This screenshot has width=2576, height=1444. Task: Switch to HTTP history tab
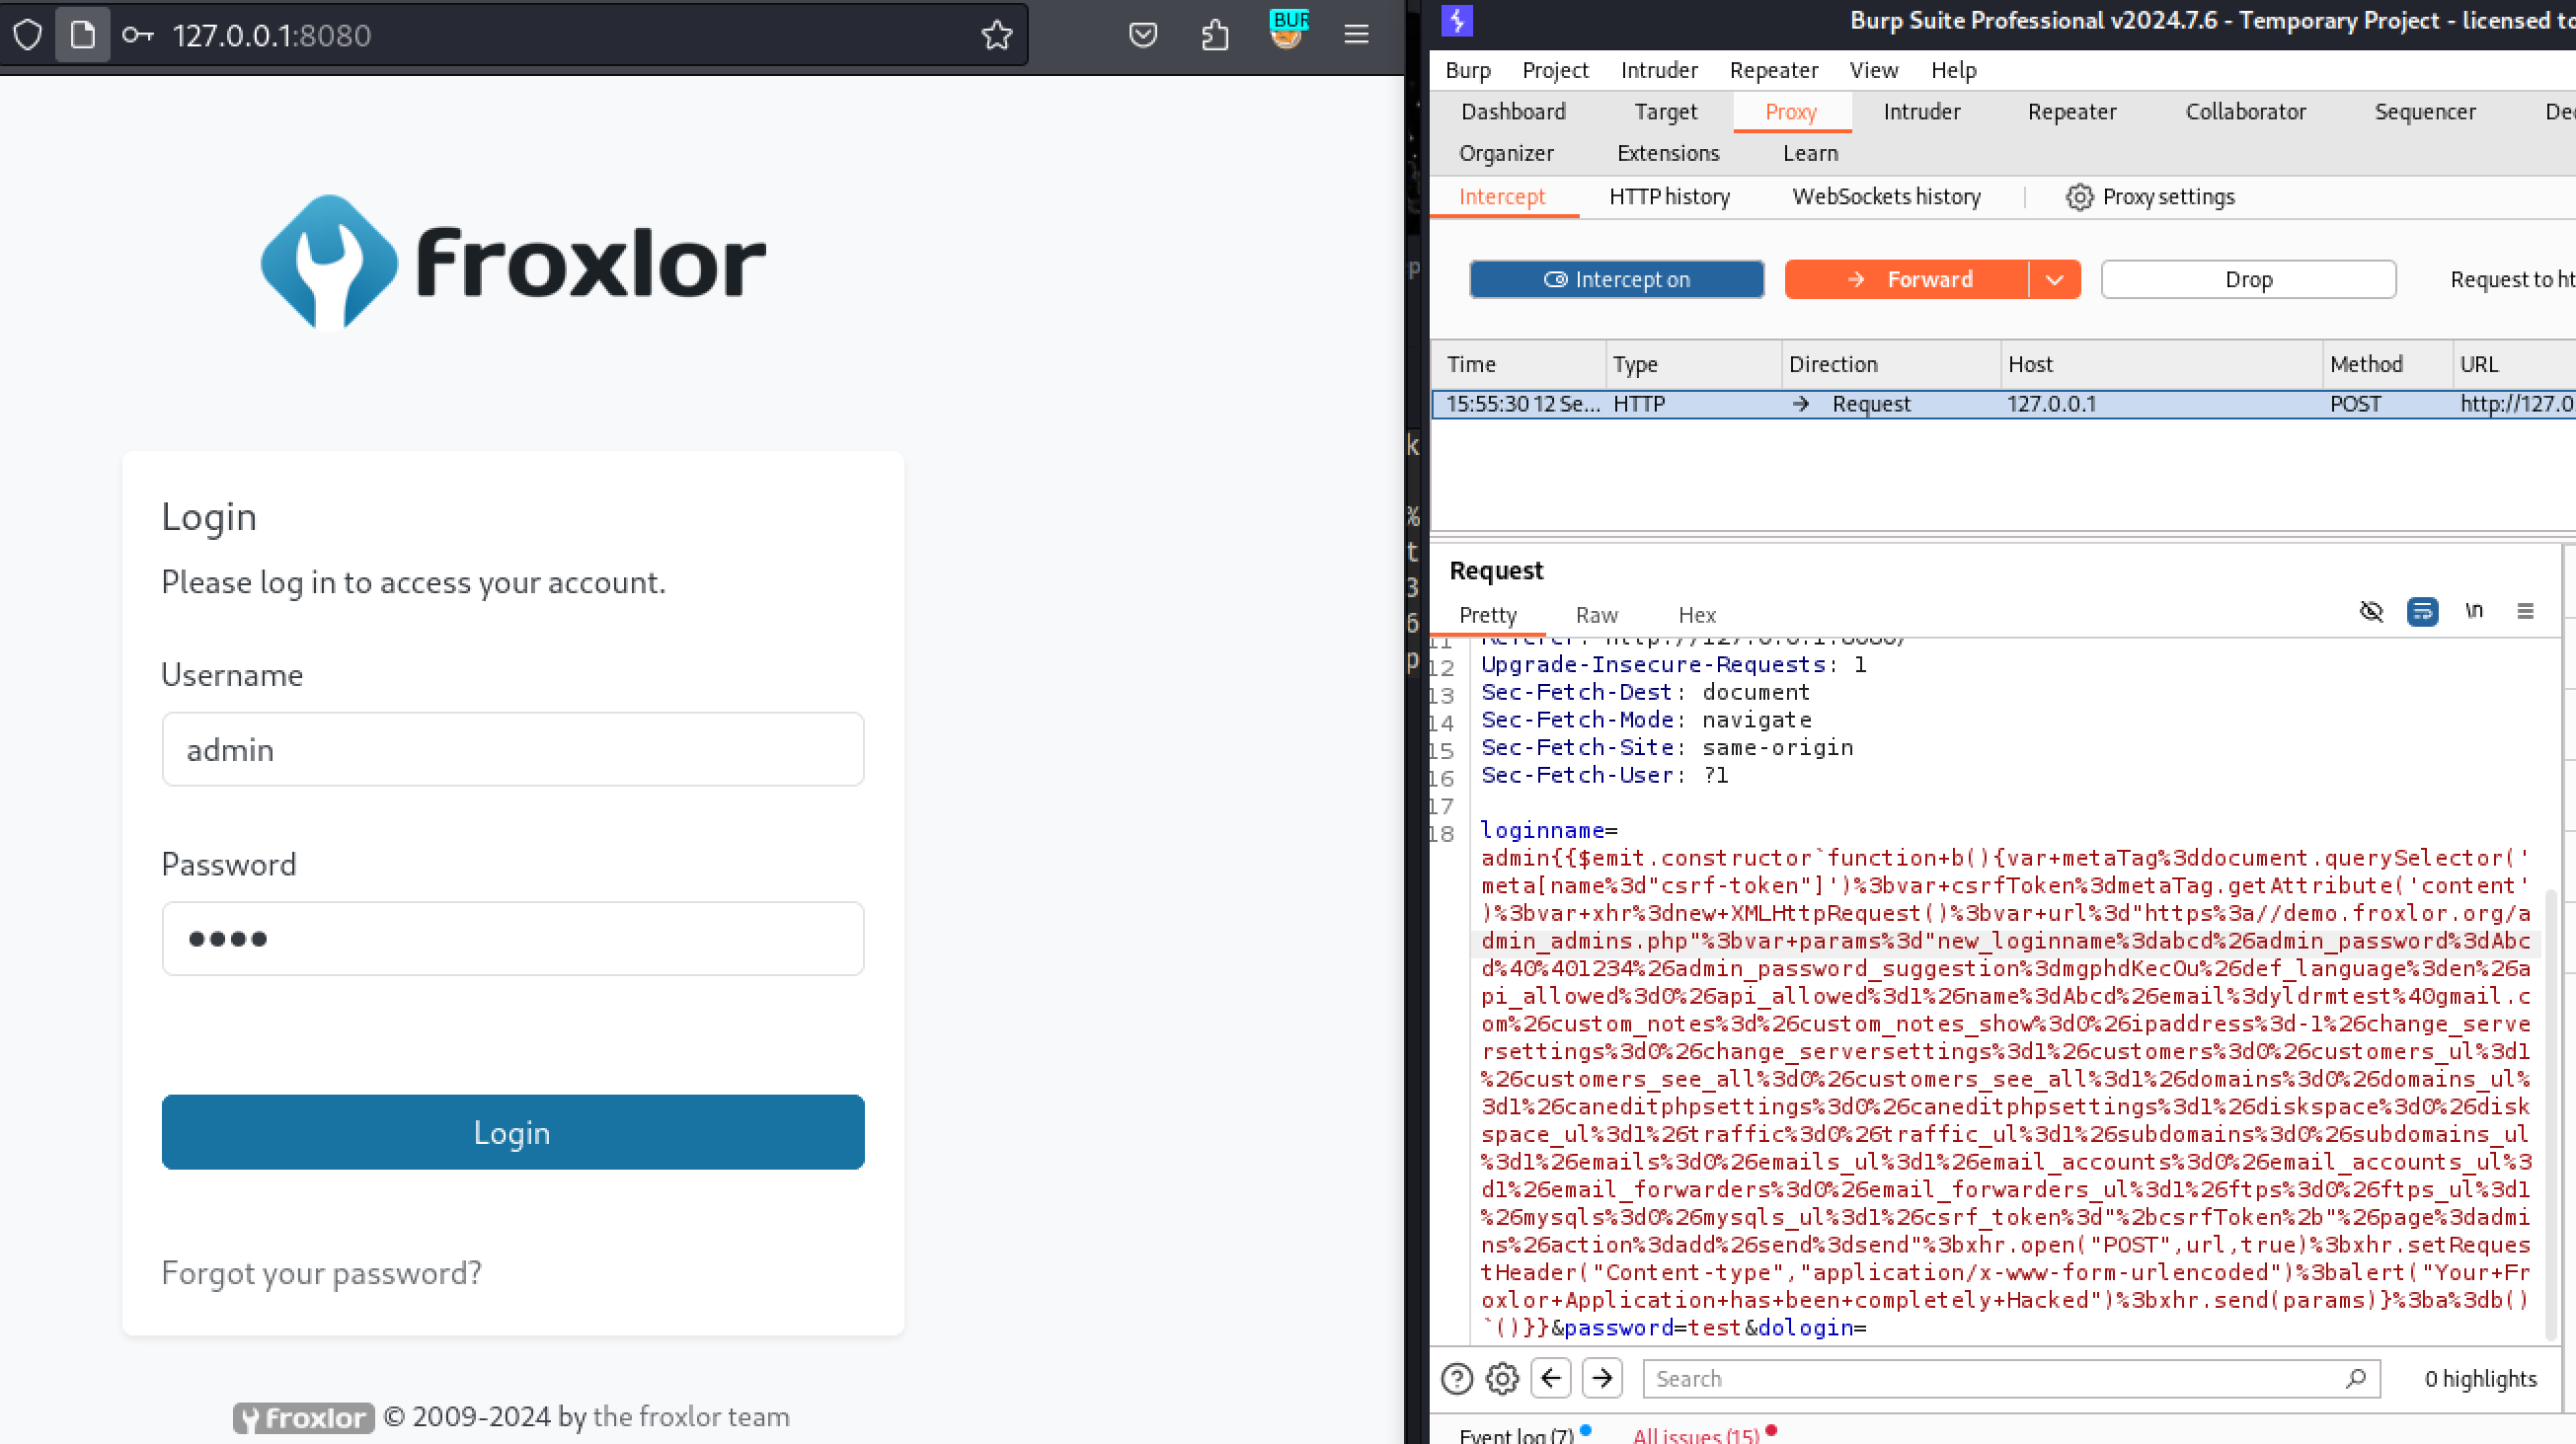pyautogui.click(x=1669, y=197)
